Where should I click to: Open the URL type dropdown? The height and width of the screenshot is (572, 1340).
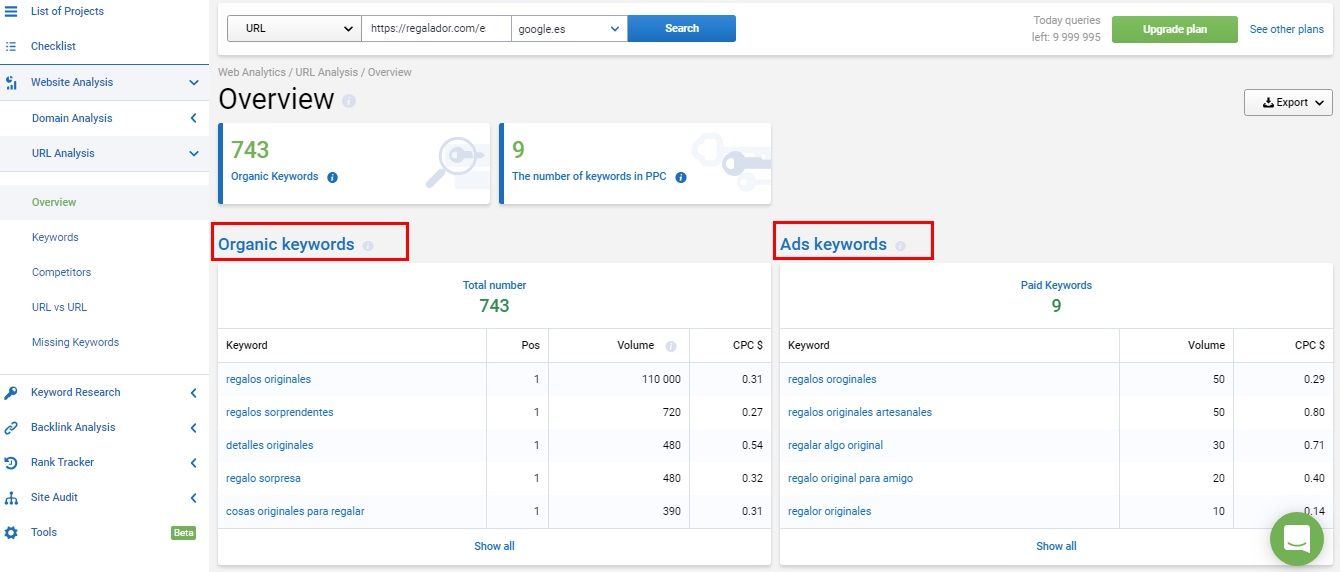coord(293,29)
